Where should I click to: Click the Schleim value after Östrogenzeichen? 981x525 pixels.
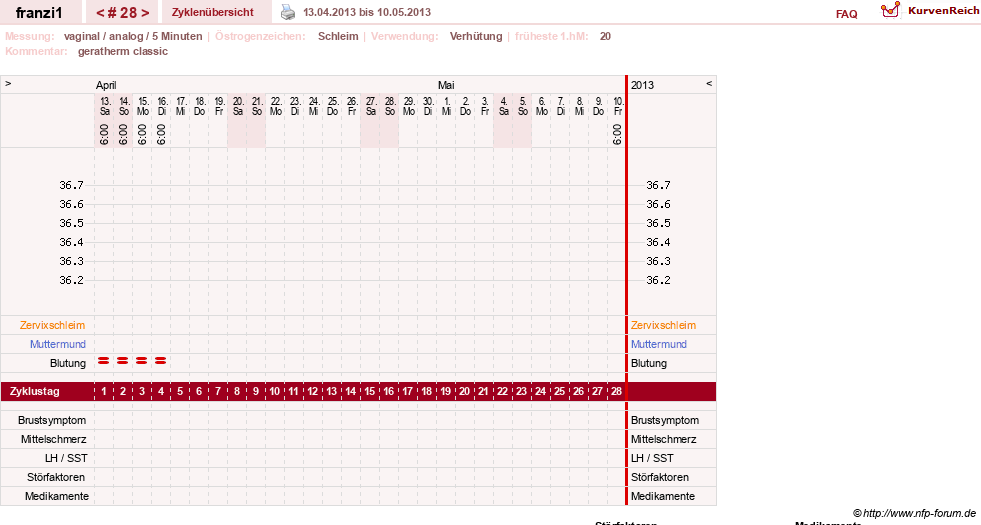coord(338,36)
